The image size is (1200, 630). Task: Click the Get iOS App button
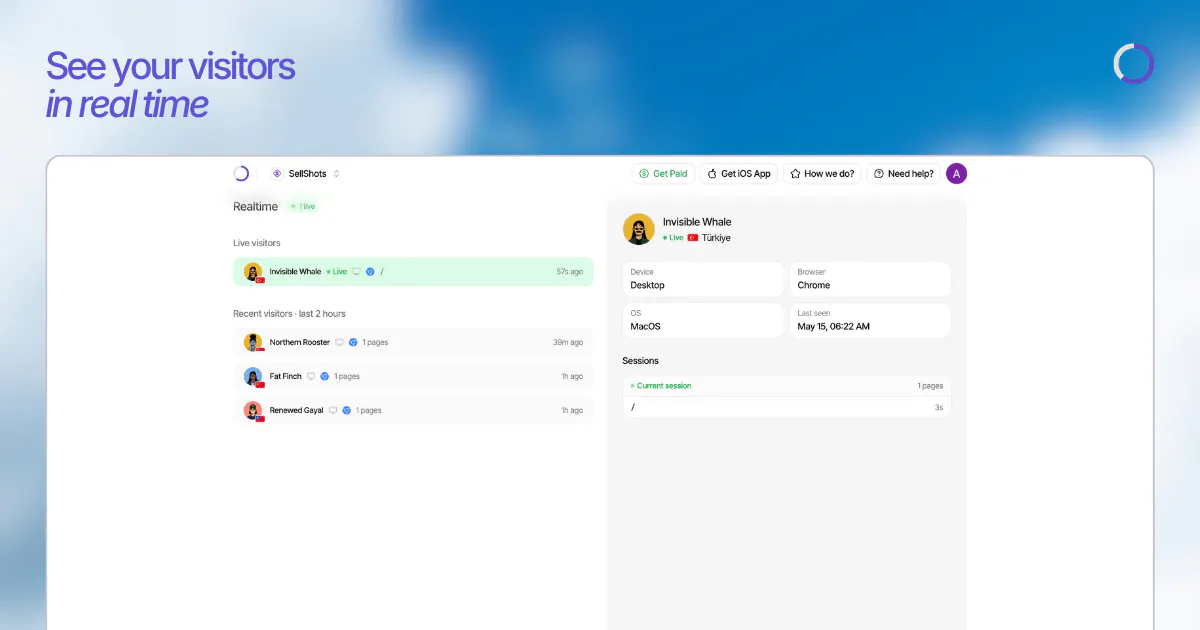[739, 173]
